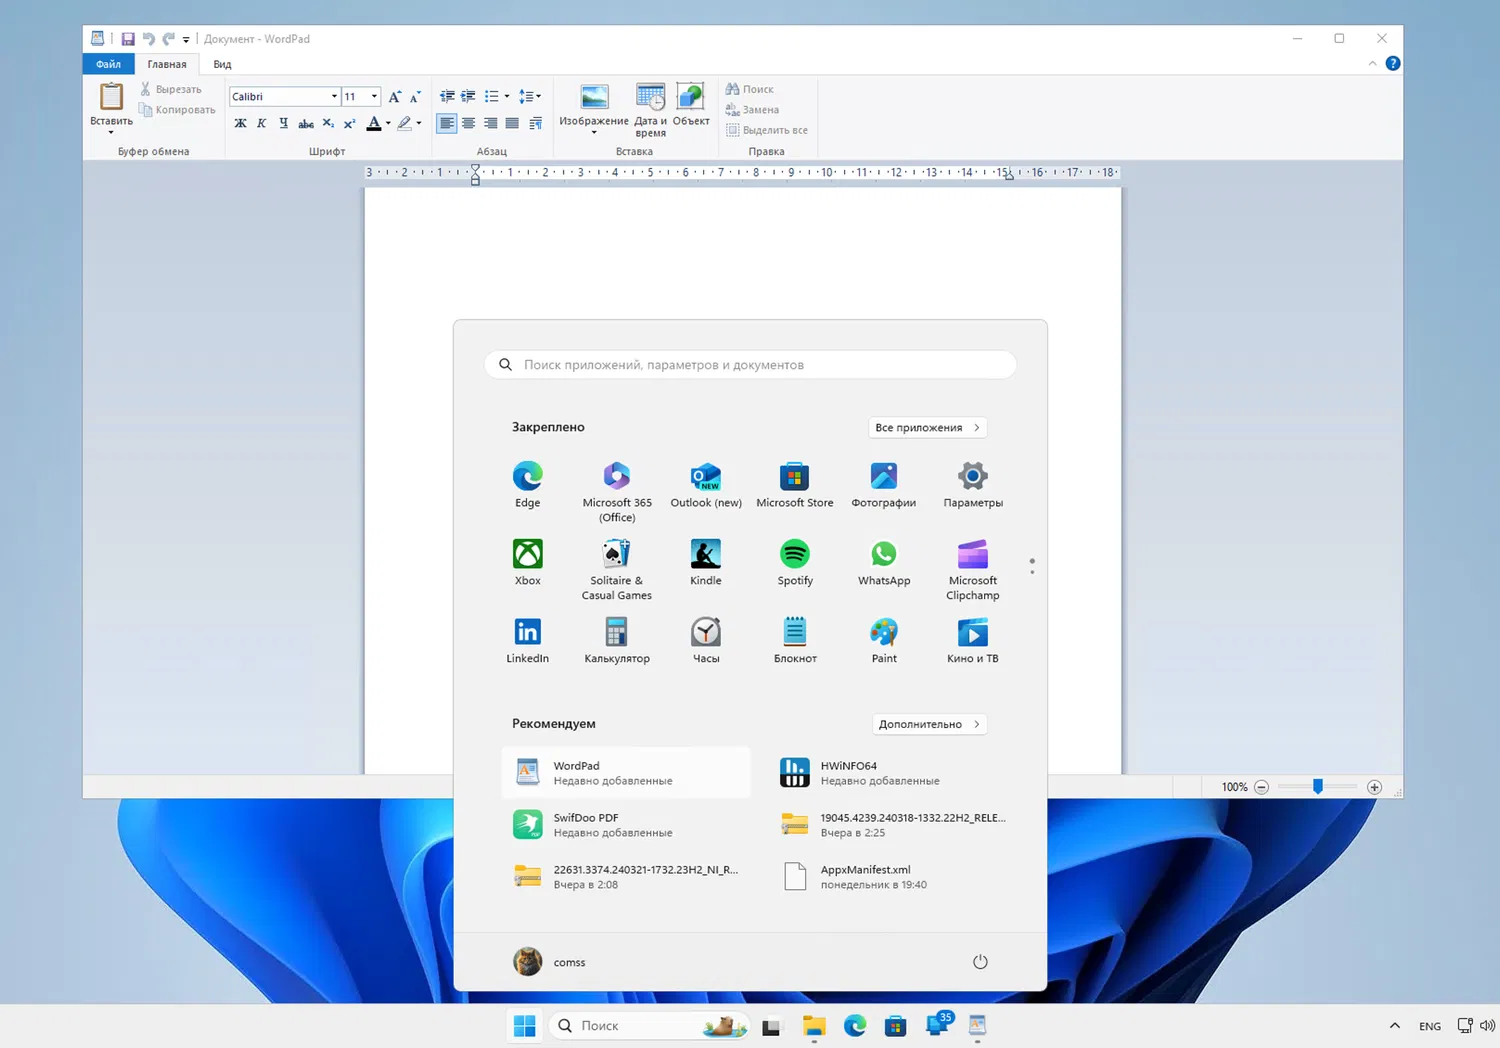Open Spotify from the pinned apps
The height and width of the screenshot is (1048, 1500).
click(794, 555)
